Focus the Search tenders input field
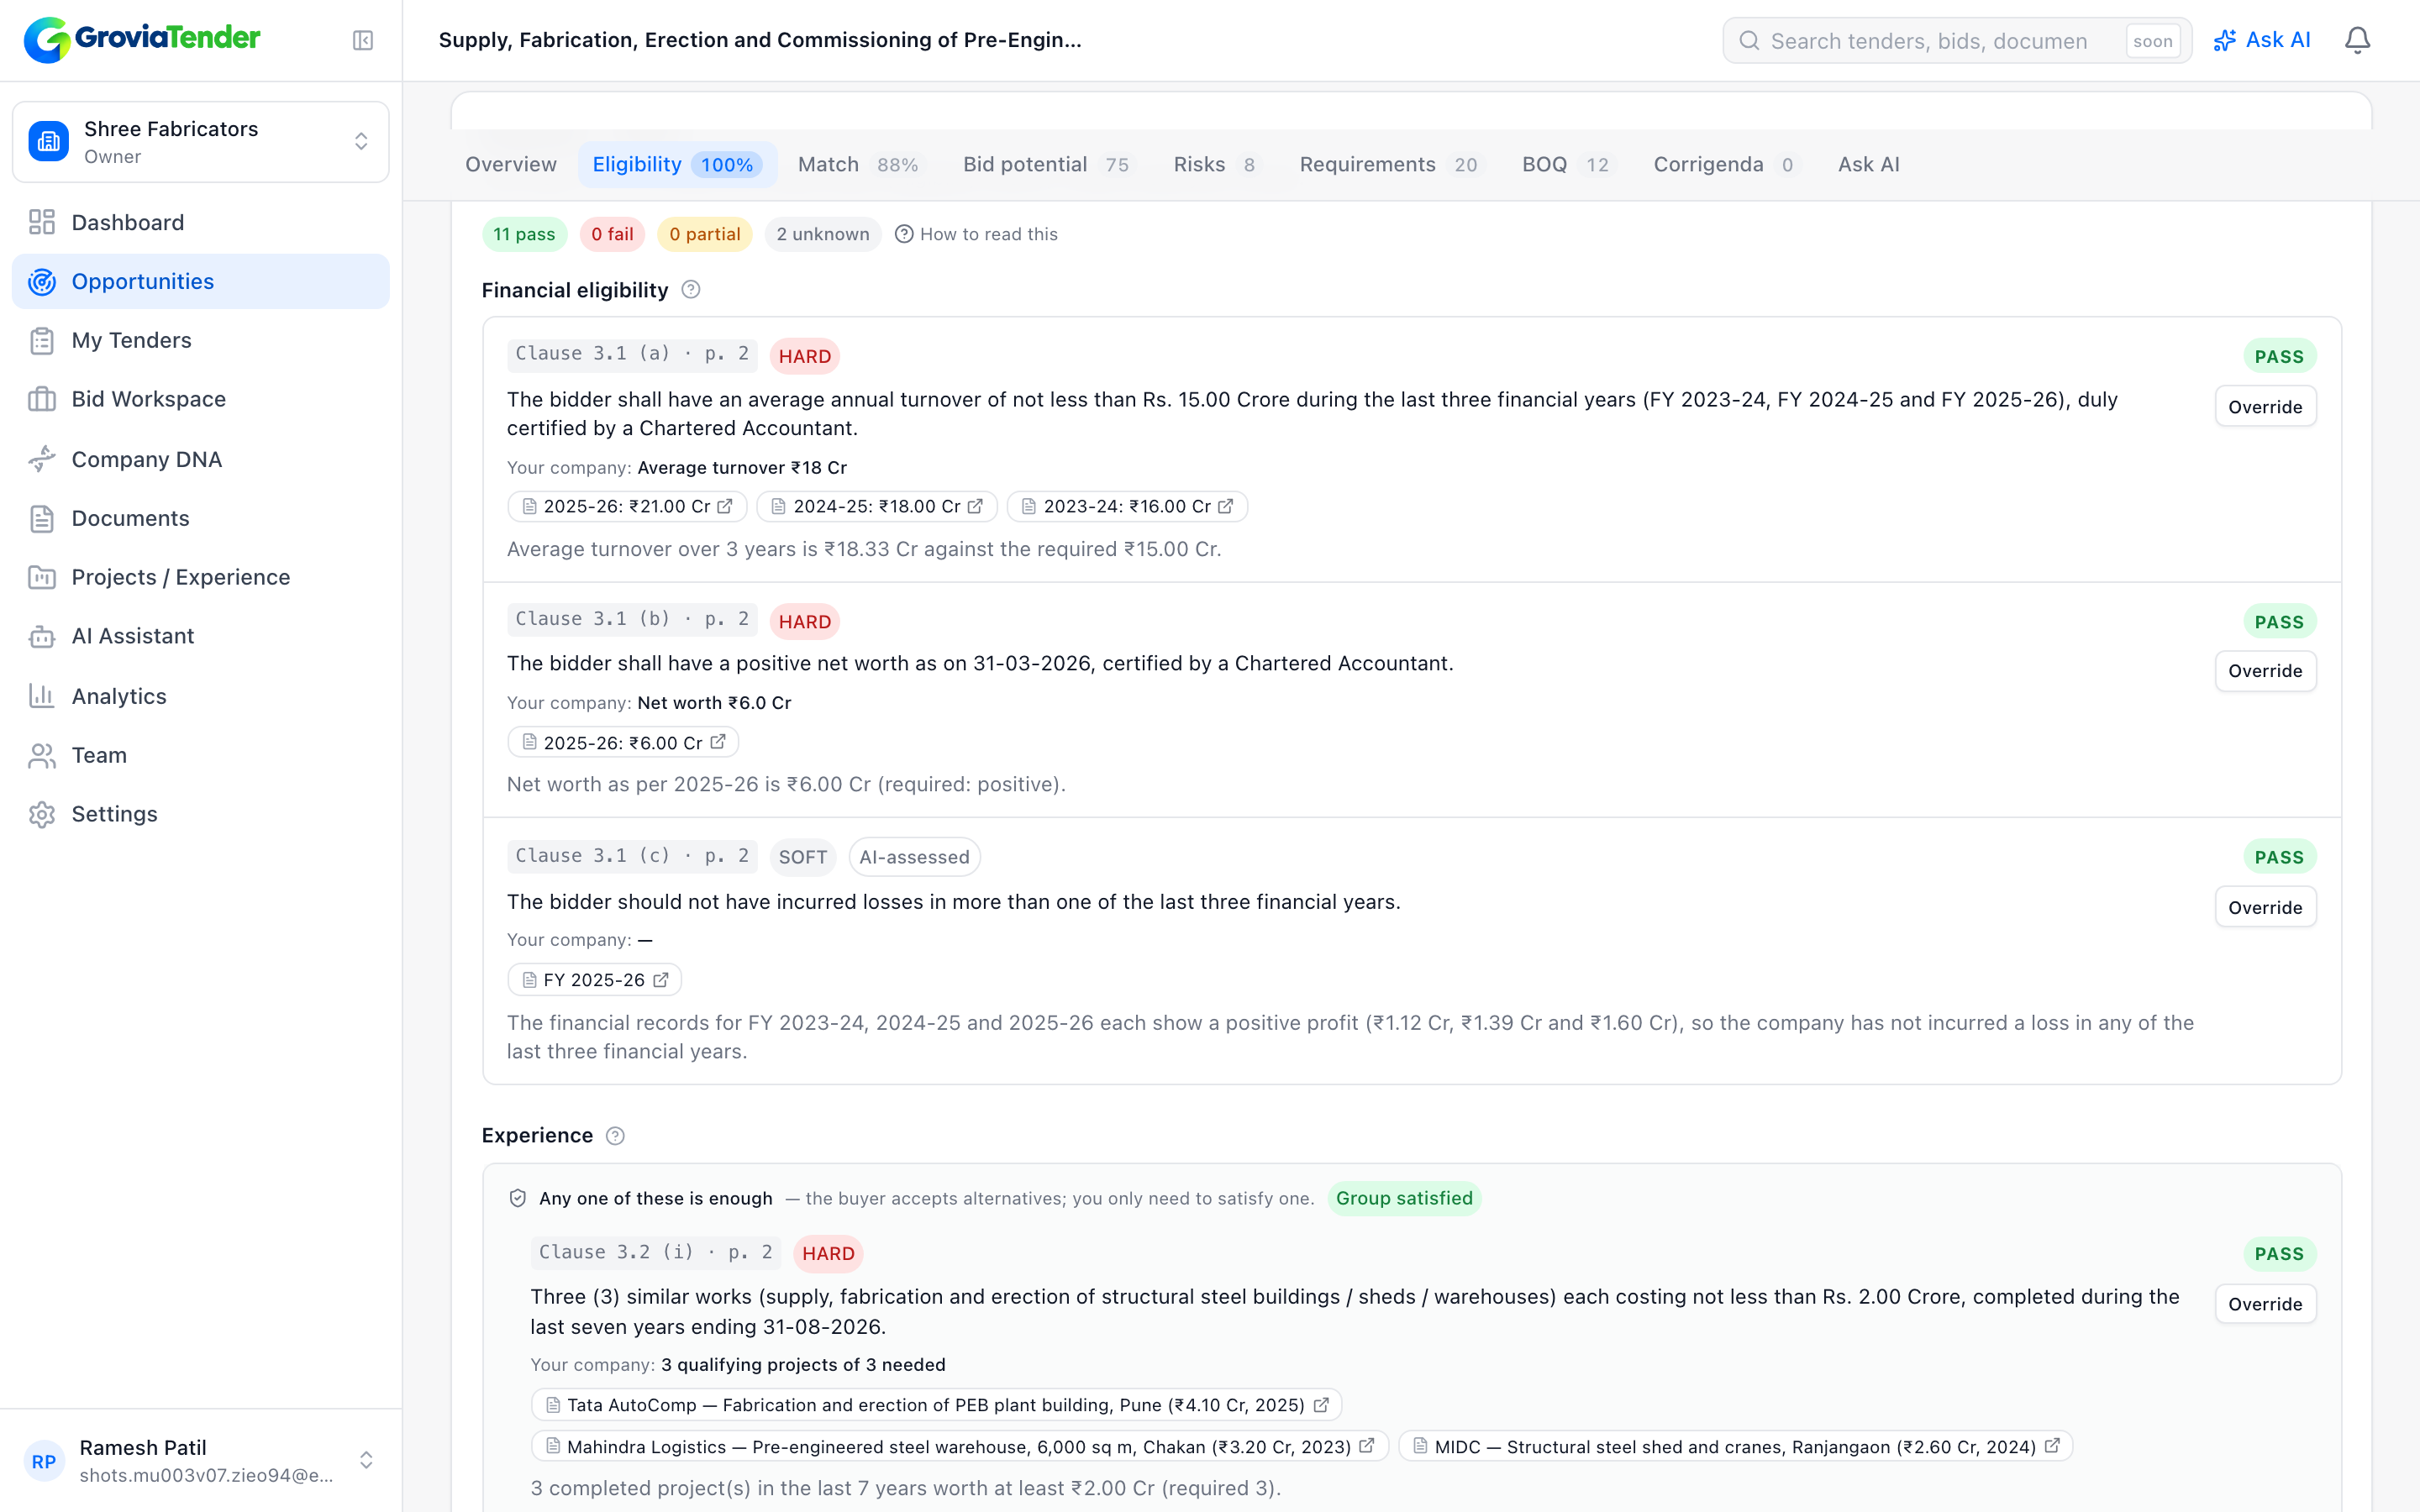 coord(1957,41)
